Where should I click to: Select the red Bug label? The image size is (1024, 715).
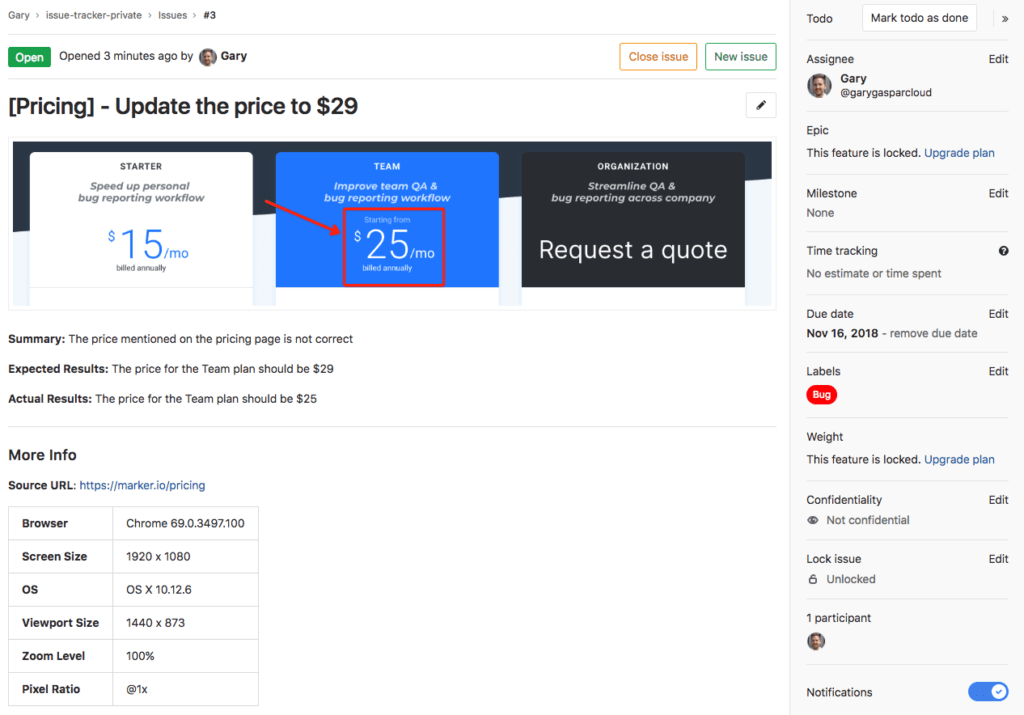click(x=821, y=394)
